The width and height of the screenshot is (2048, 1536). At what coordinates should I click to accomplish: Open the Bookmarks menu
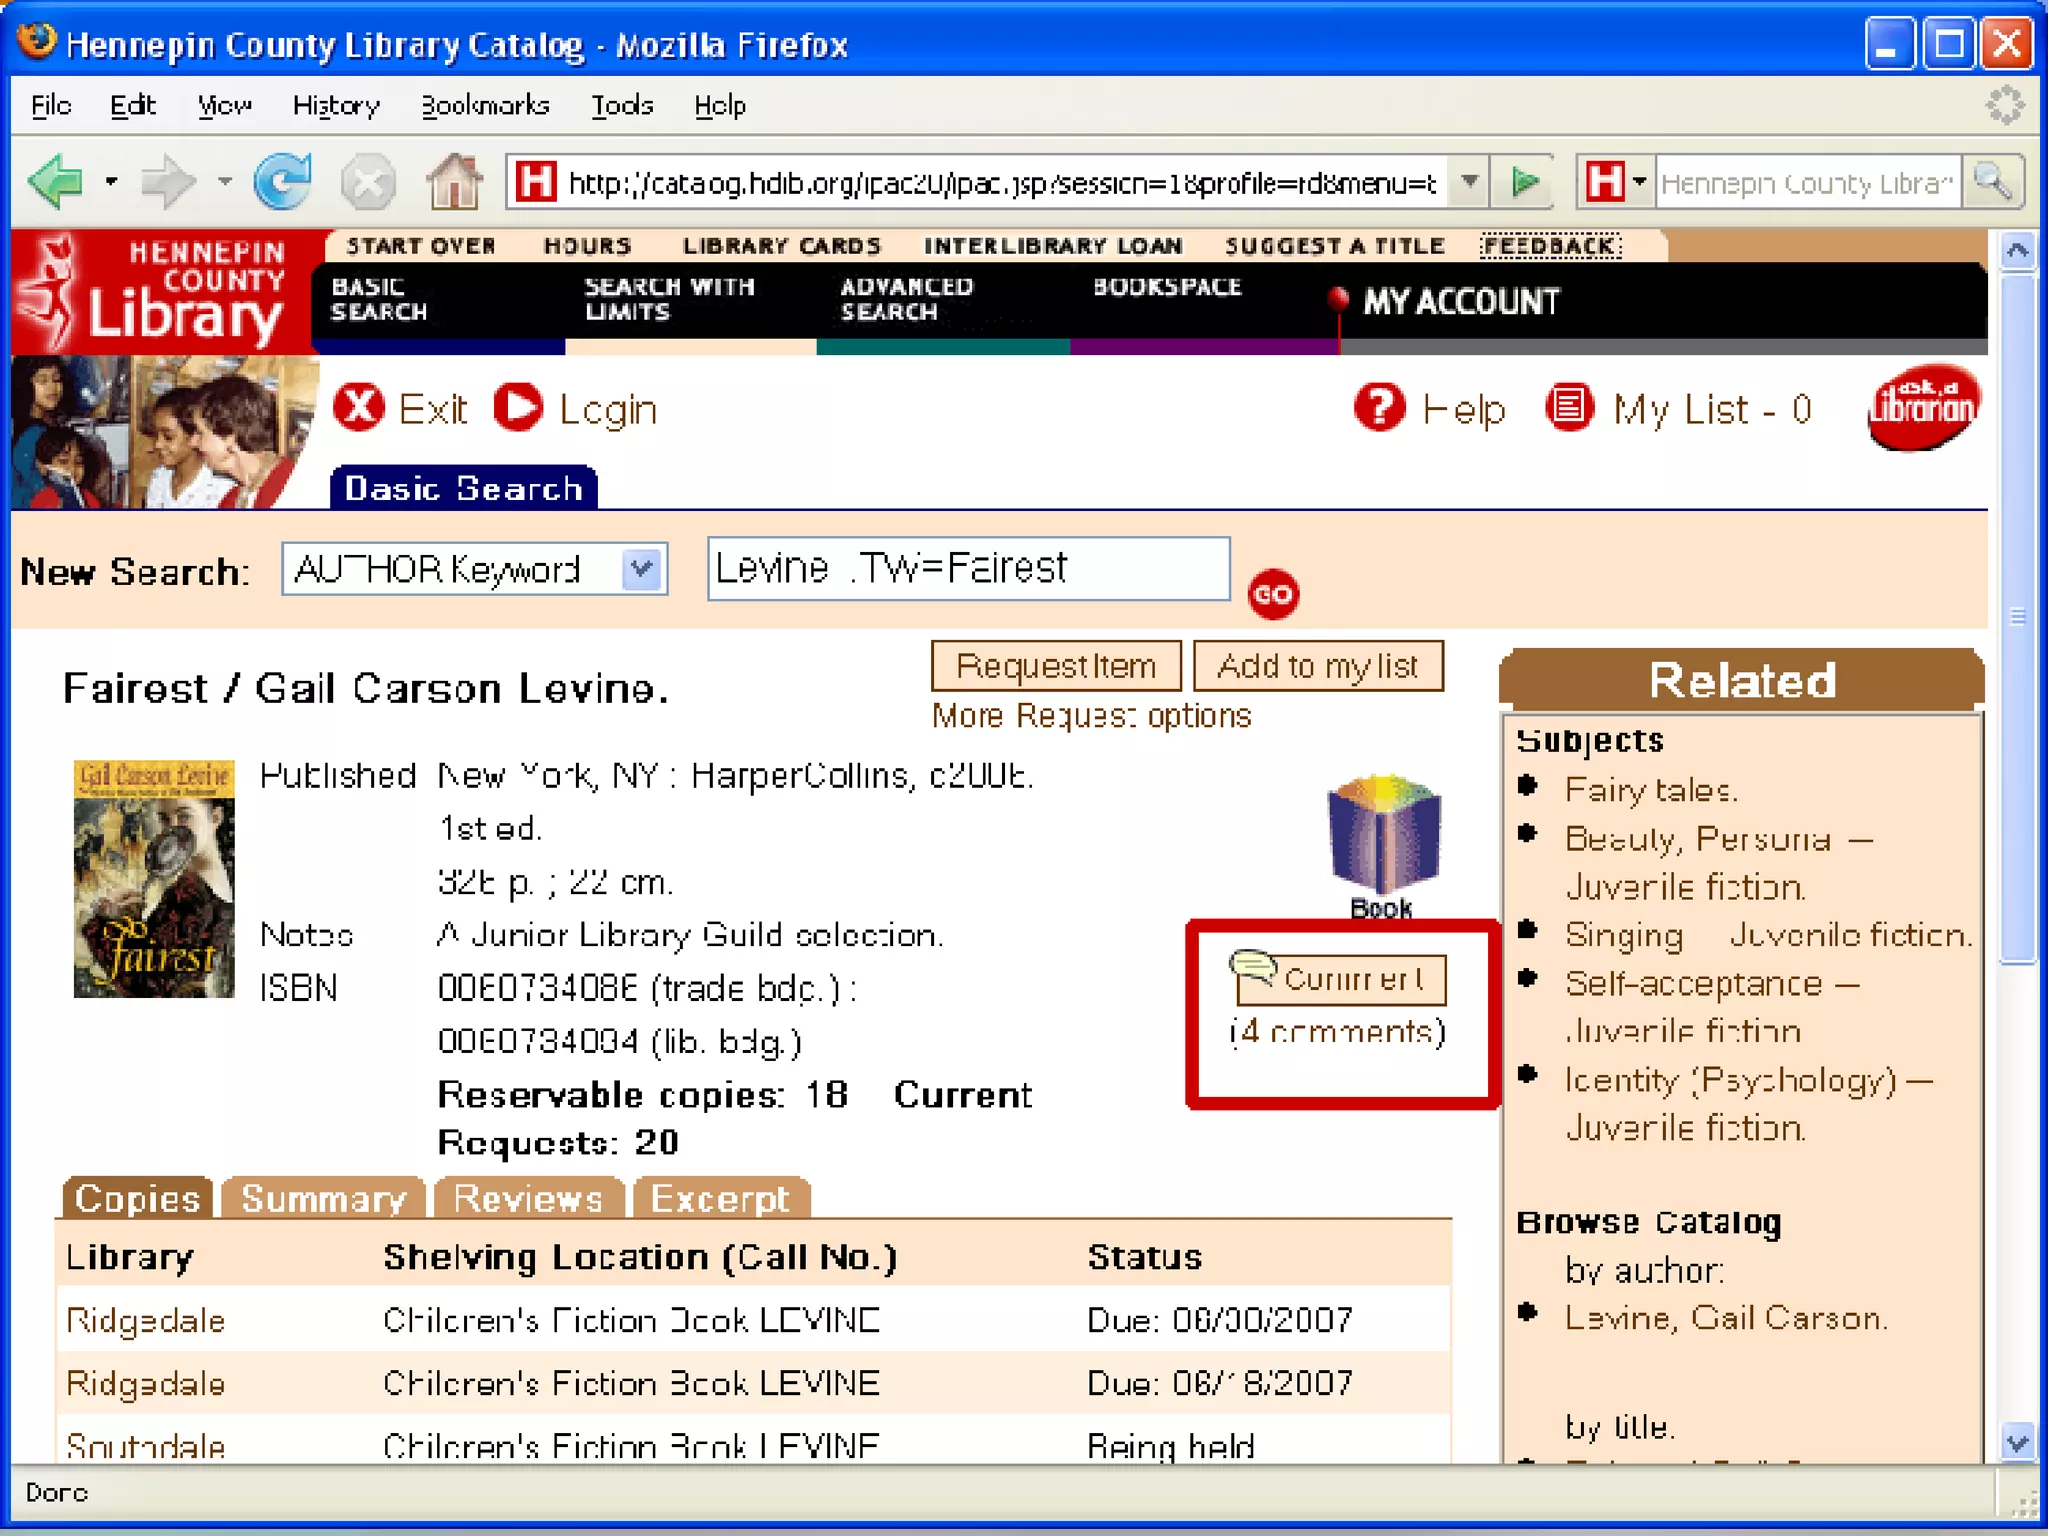point(485,105)
